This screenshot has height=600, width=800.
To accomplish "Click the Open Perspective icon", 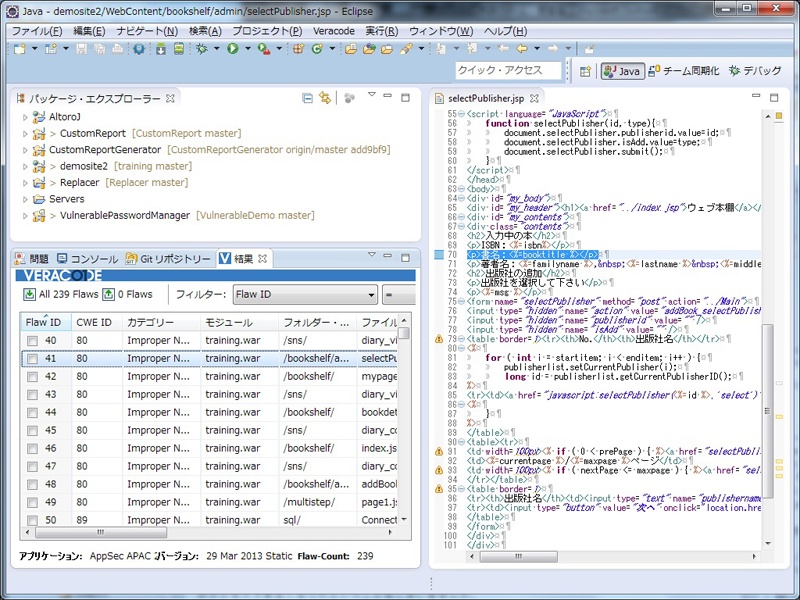I will point(585,71).
